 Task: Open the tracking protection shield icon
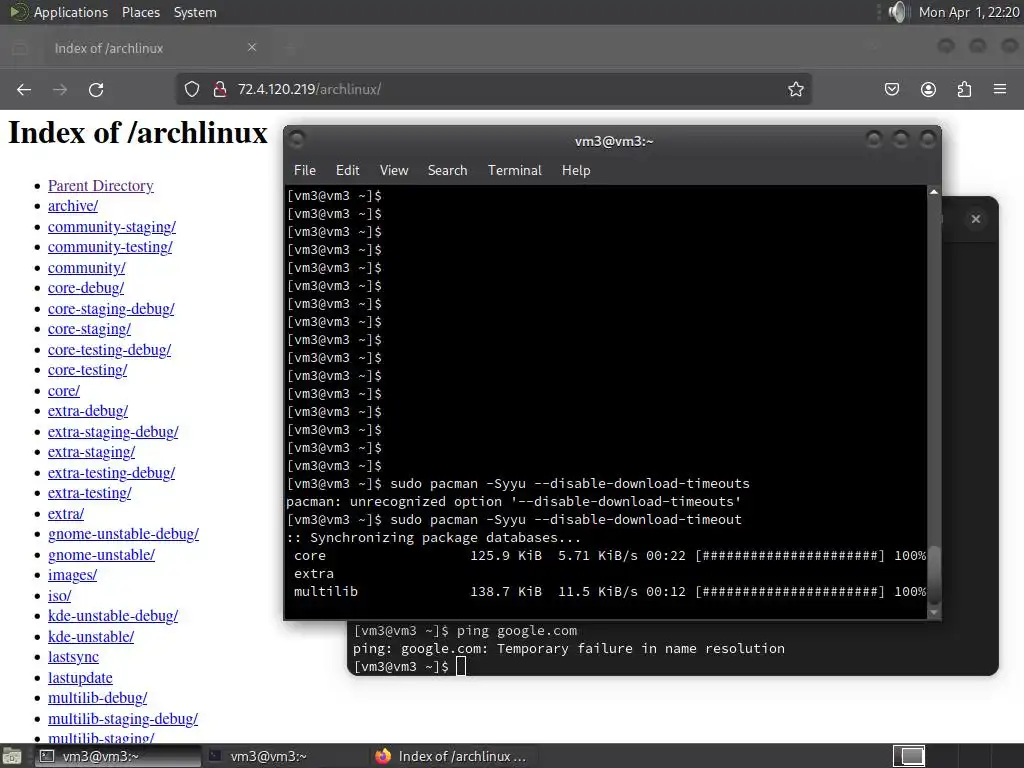(191, 89)
